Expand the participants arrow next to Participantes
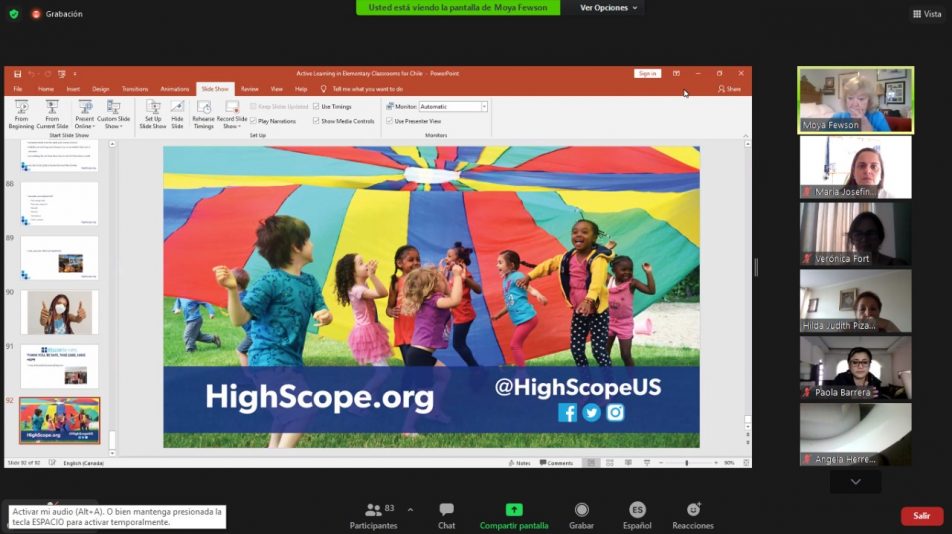Screen dimensions: 952x534 [x=410, y=510]
